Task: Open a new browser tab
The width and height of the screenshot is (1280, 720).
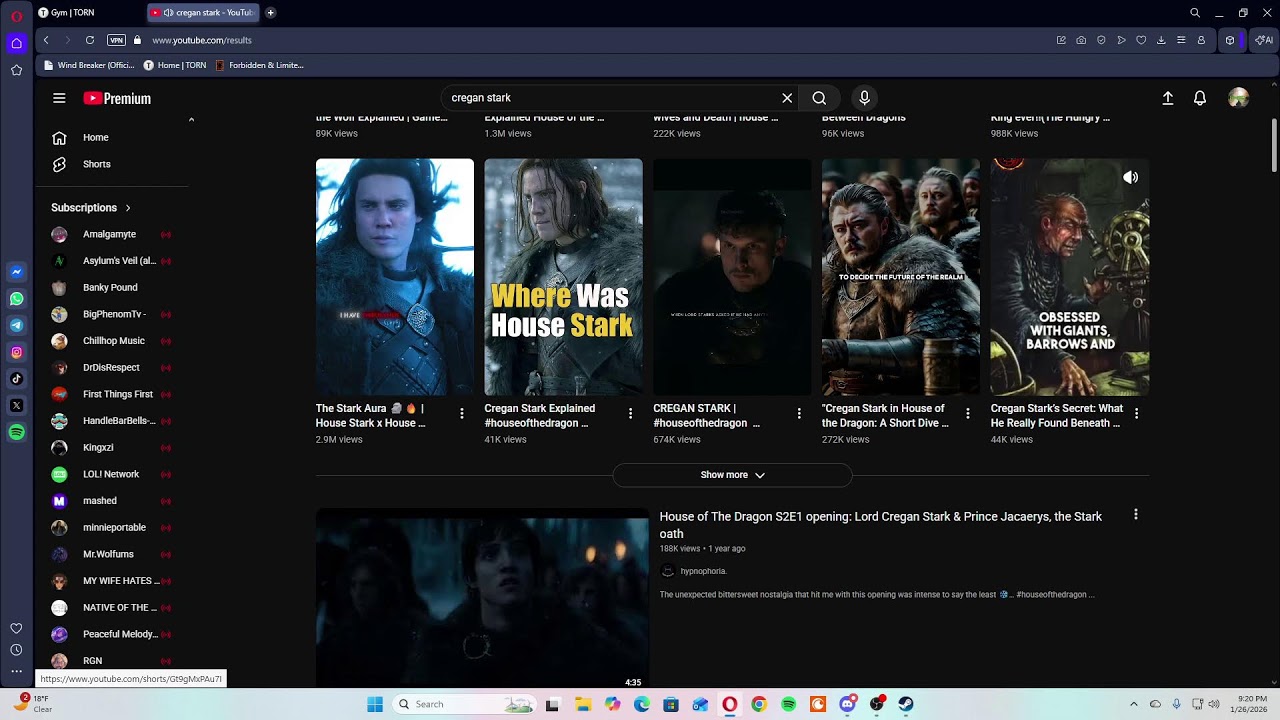Action: tap(271, 13)
